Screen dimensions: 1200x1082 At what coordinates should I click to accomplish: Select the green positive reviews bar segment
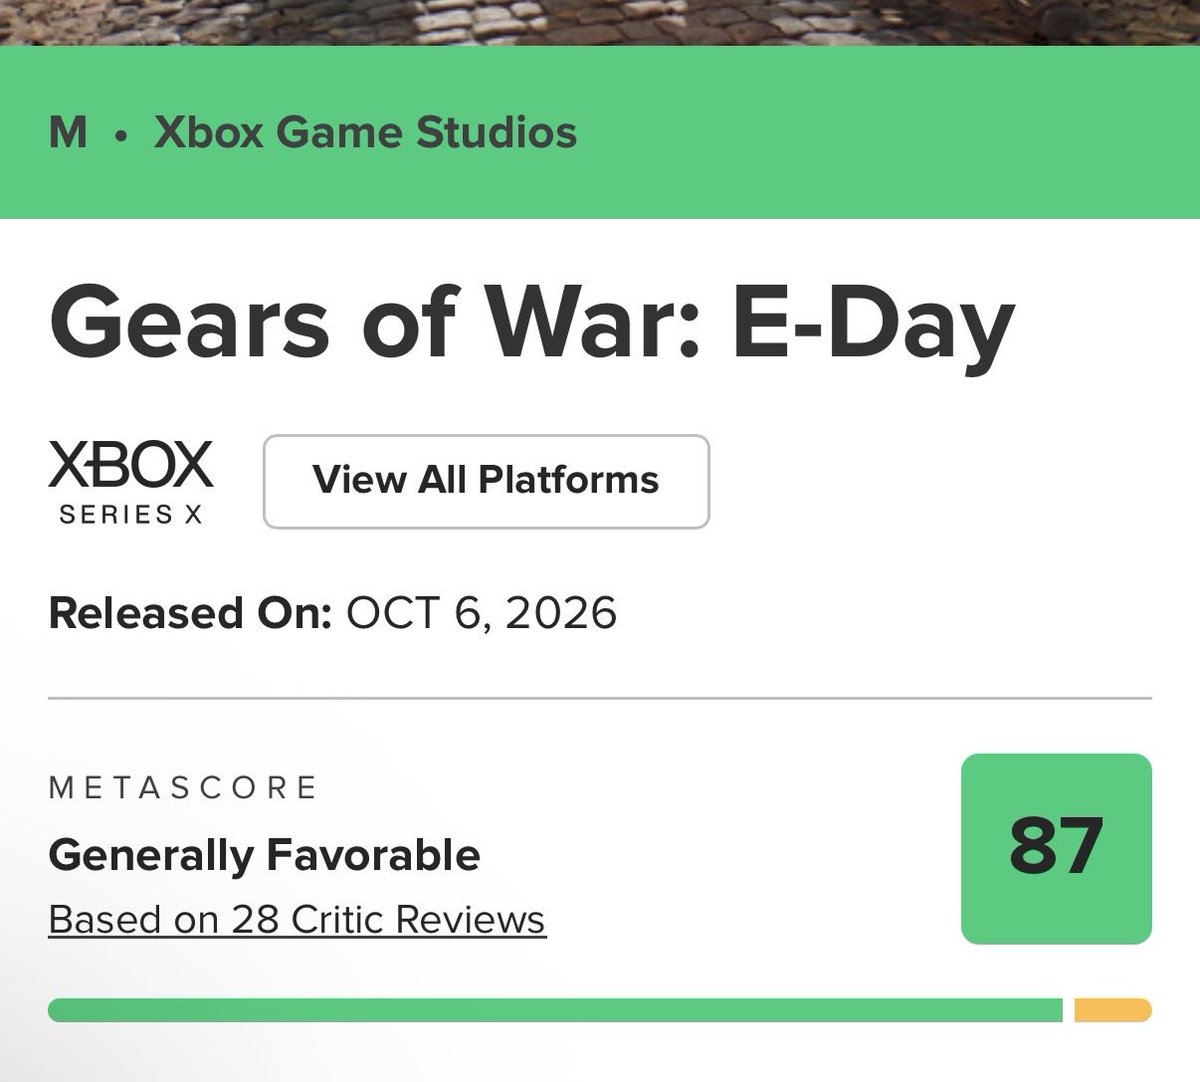coord(555,1010)
